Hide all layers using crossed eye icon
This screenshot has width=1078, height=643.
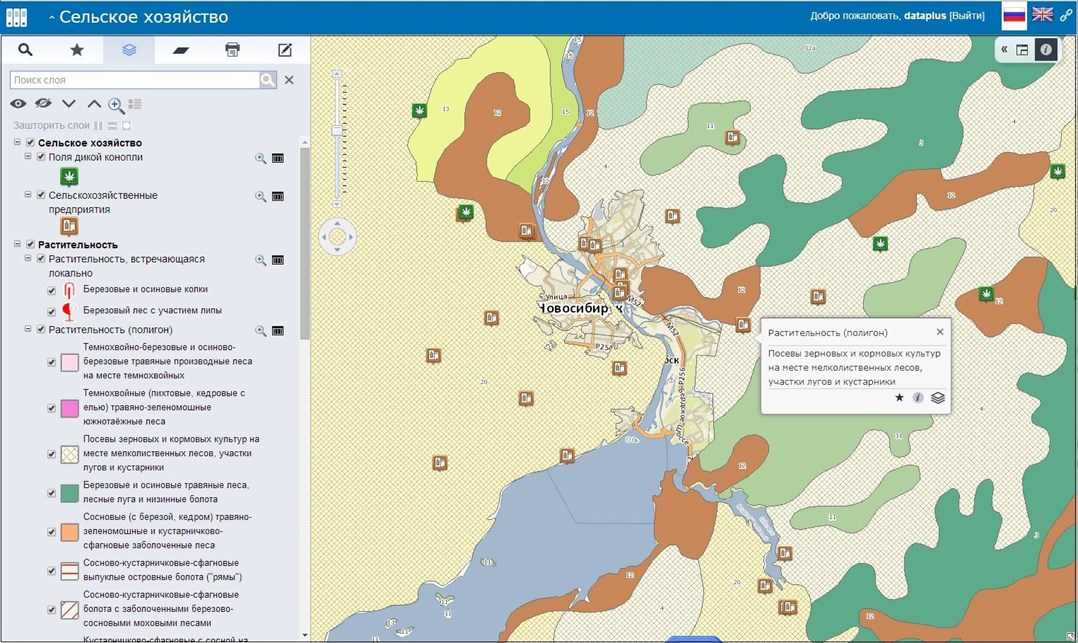pos(43,104)
